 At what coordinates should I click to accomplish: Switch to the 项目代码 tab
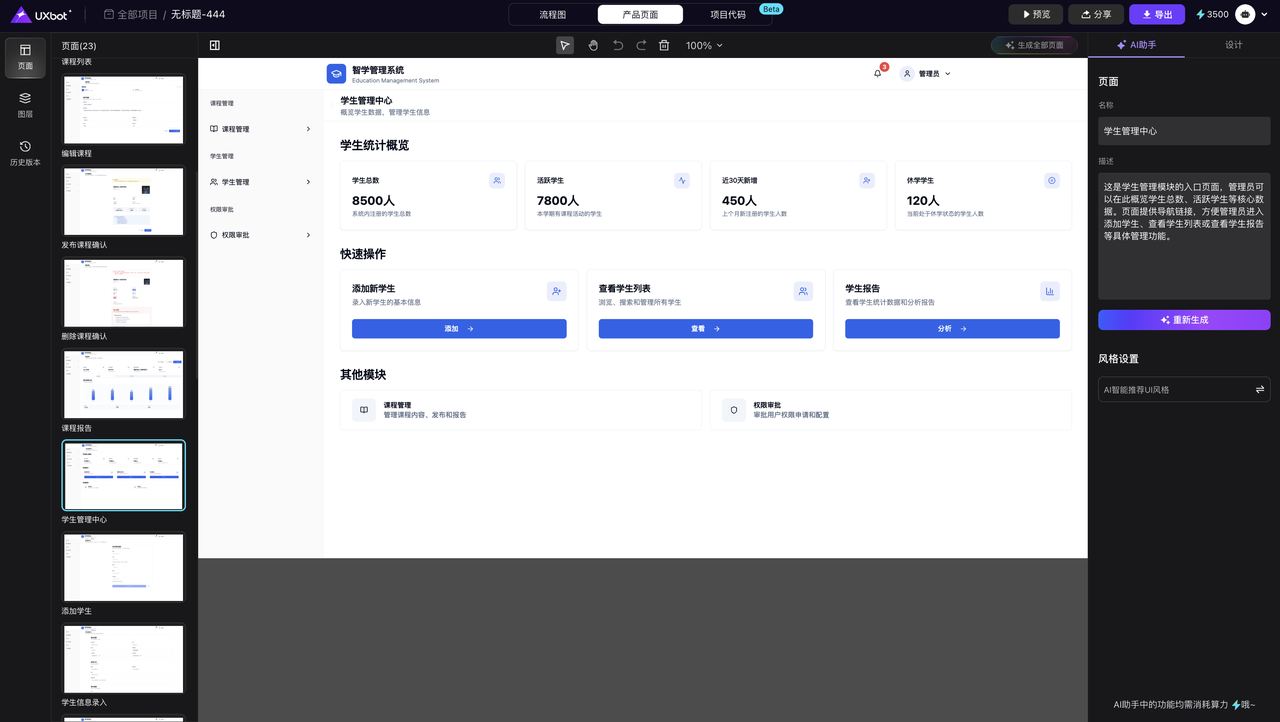728,14
